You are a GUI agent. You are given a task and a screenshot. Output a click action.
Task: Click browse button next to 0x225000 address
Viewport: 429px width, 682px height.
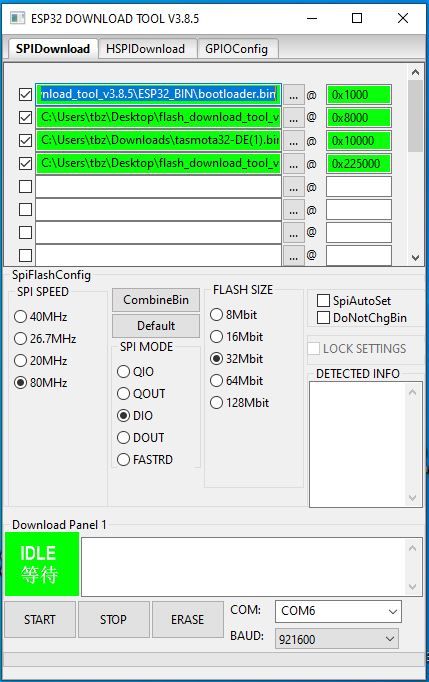click(x=294, y=164)
